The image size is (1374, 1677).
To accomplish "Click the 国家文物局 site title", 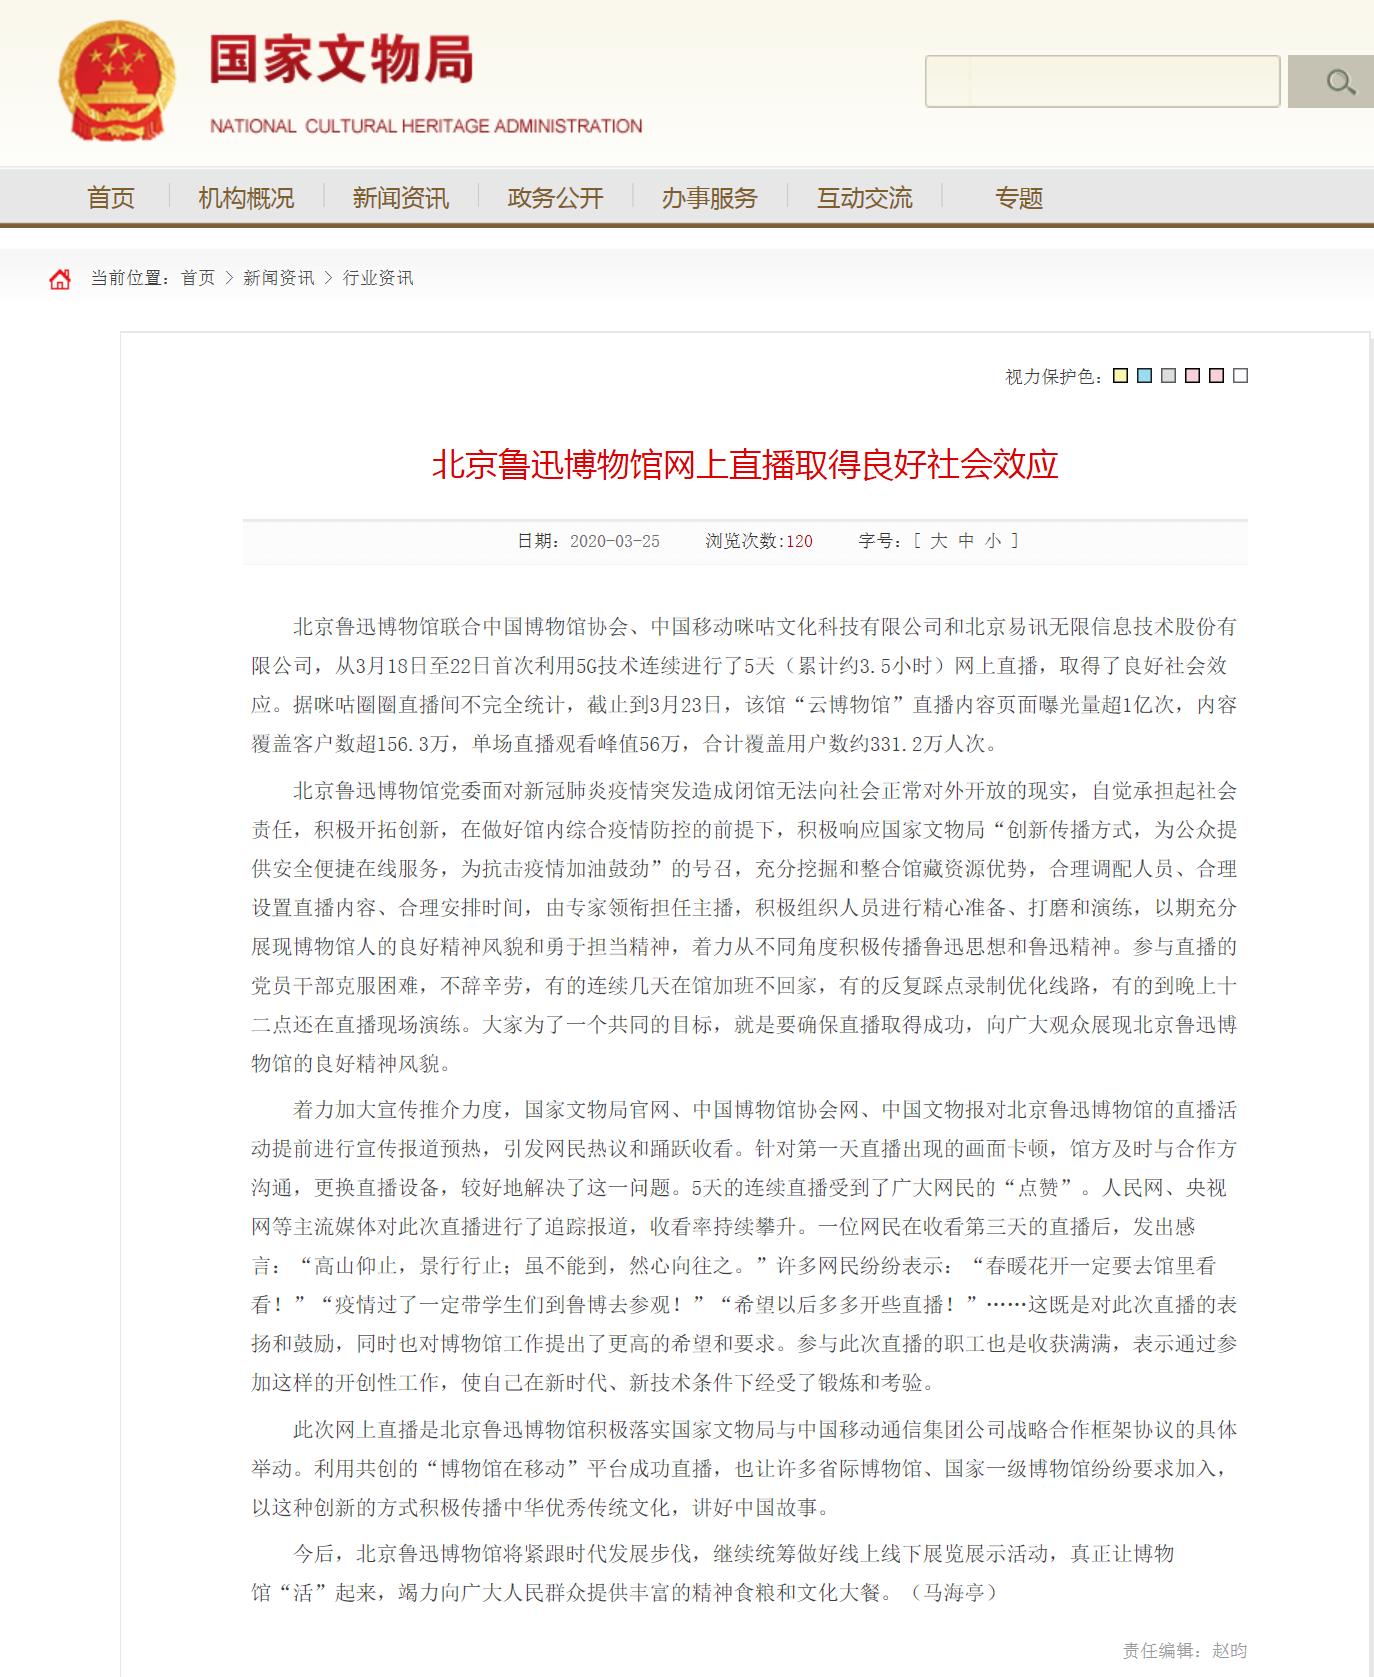I will point(341,60).
